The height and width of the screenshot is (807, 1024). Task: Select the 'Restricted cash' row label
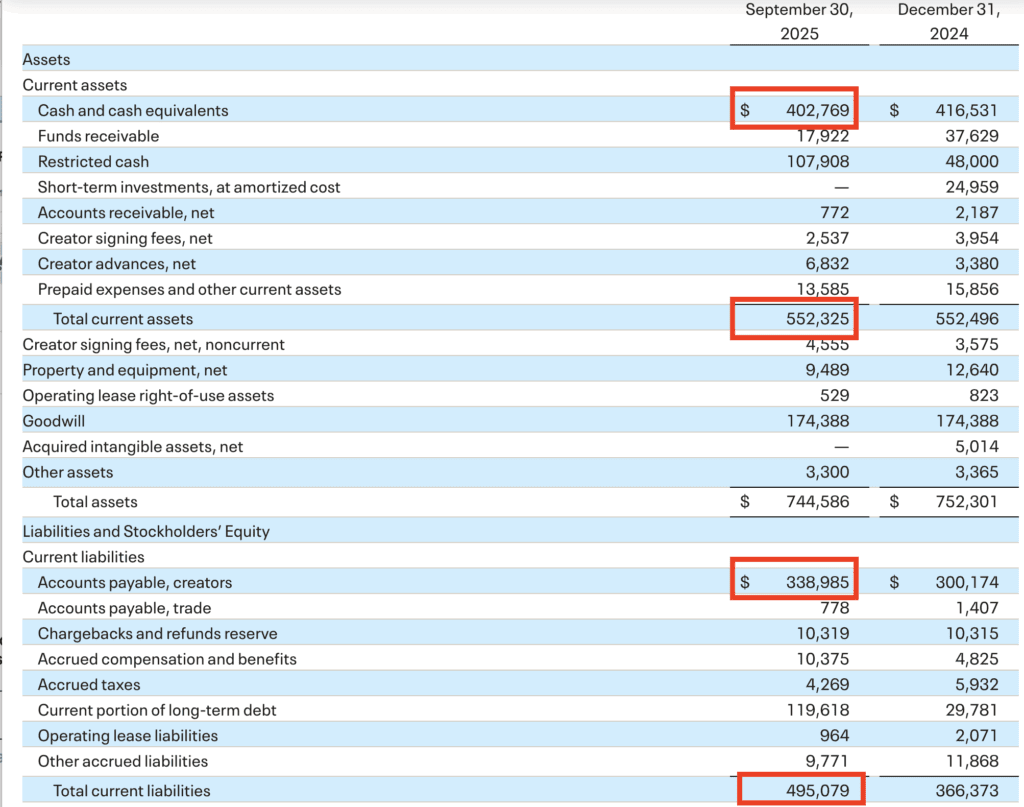click(x=93, y=161)
